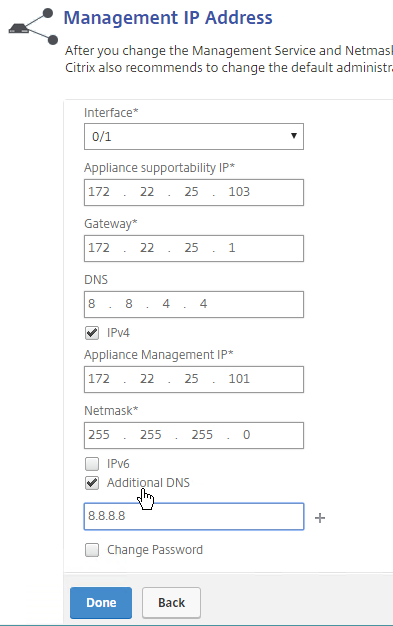Viewport: 393px width, 626px height.
Task: Select the Interface 0/1 combo box
Action: tap(194, 137)
